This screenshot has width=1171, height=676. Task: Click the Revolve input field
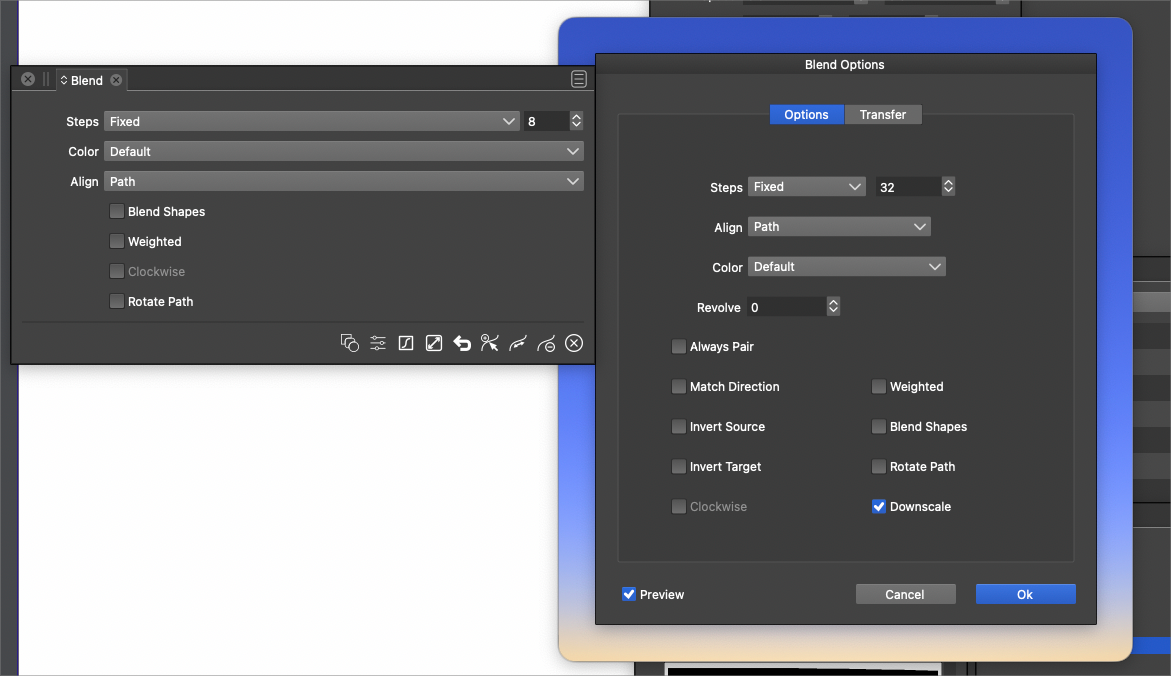786,307
